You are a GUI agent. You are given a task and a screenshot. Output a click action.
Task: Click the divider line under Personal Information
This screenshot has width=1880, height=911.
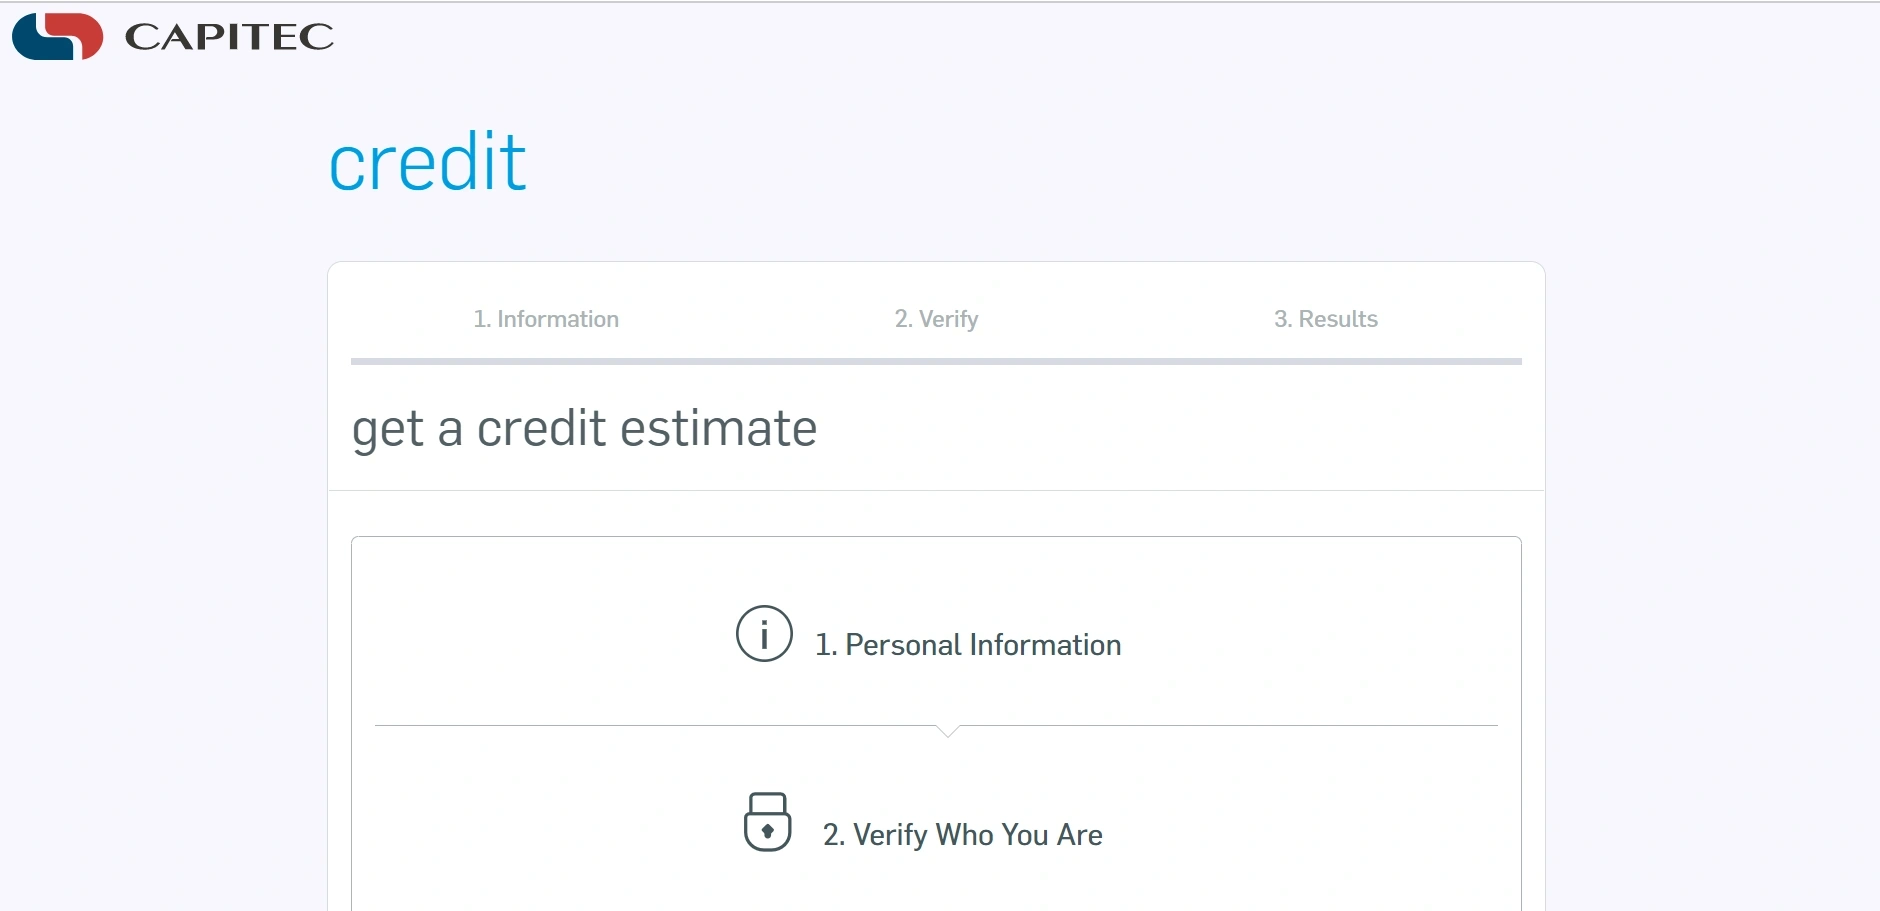coord(650,725)
